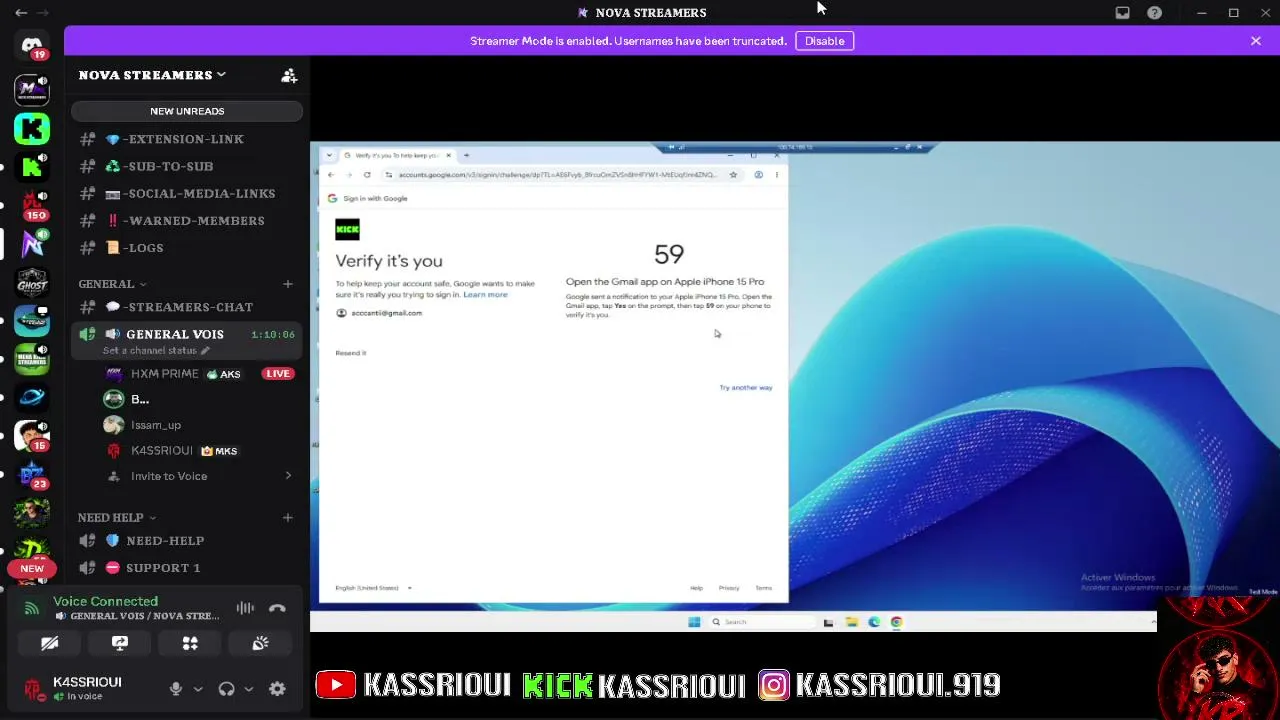The width and height of the screenshot is (1280, 720).
Task: Open the logs channel
Action: pos(186,247)
